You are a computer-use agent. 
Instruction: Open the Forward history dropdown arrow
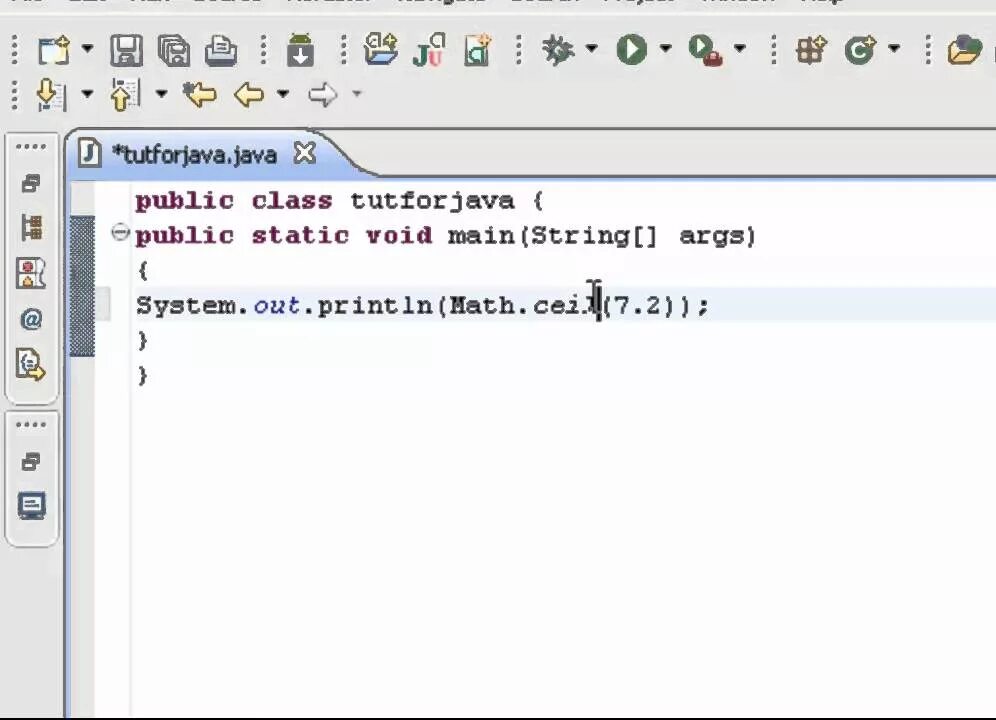point(357,94)
